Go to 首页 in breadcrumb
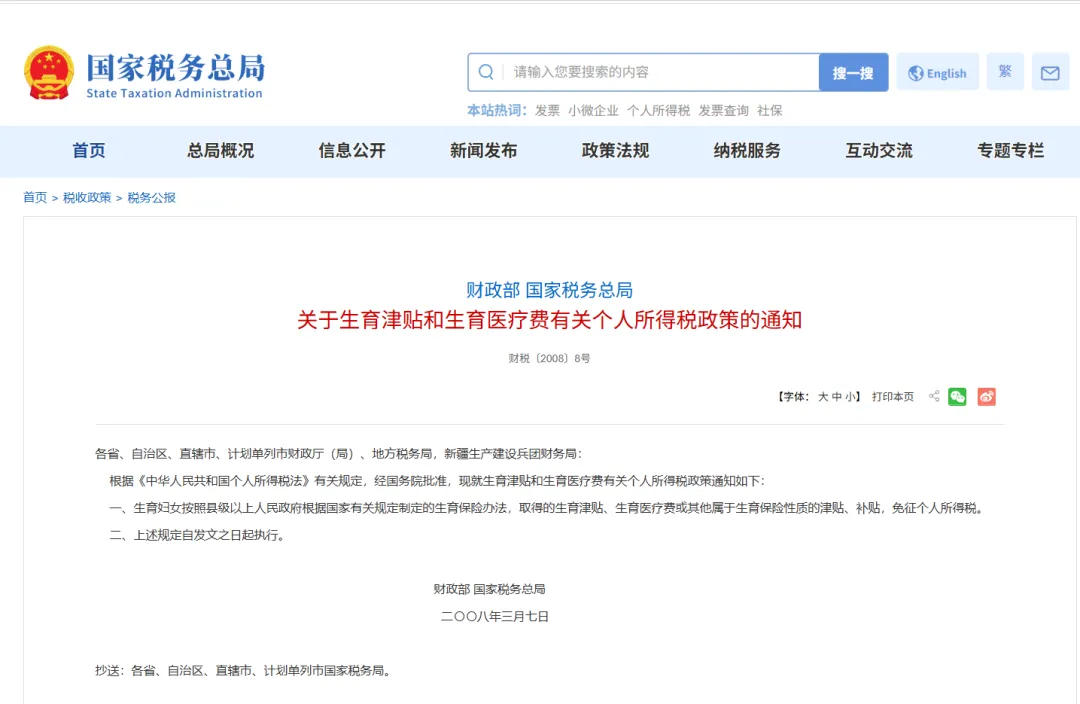Image resolution: width=1080 pixels, height=704 pixels. (35, 198)
